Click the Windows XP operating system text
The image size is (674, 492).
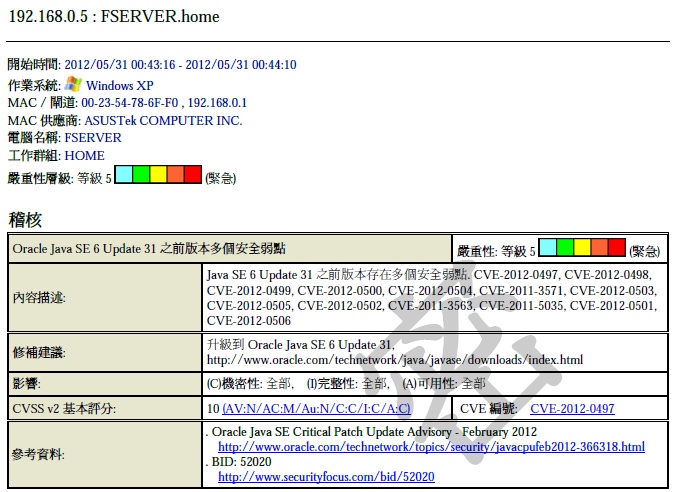[x=119, y=86]
